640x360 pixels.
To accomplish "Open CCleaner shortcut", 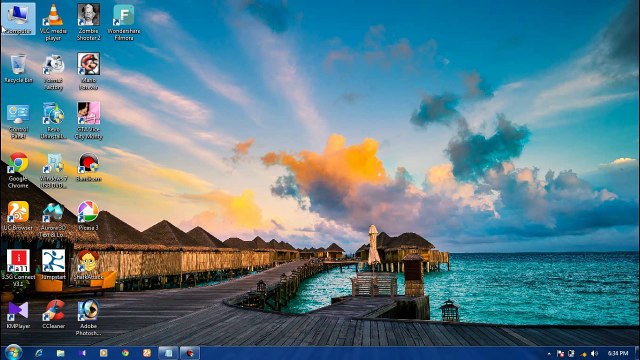I will (x=53, y=315).
